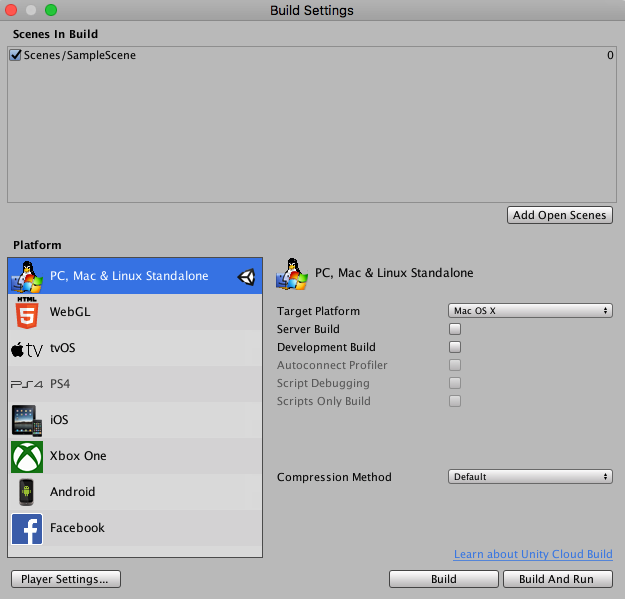The height and width of the screenshot is (599, 625).
Task: Select the iOS device icon
Action: click(x=27, y=420)
